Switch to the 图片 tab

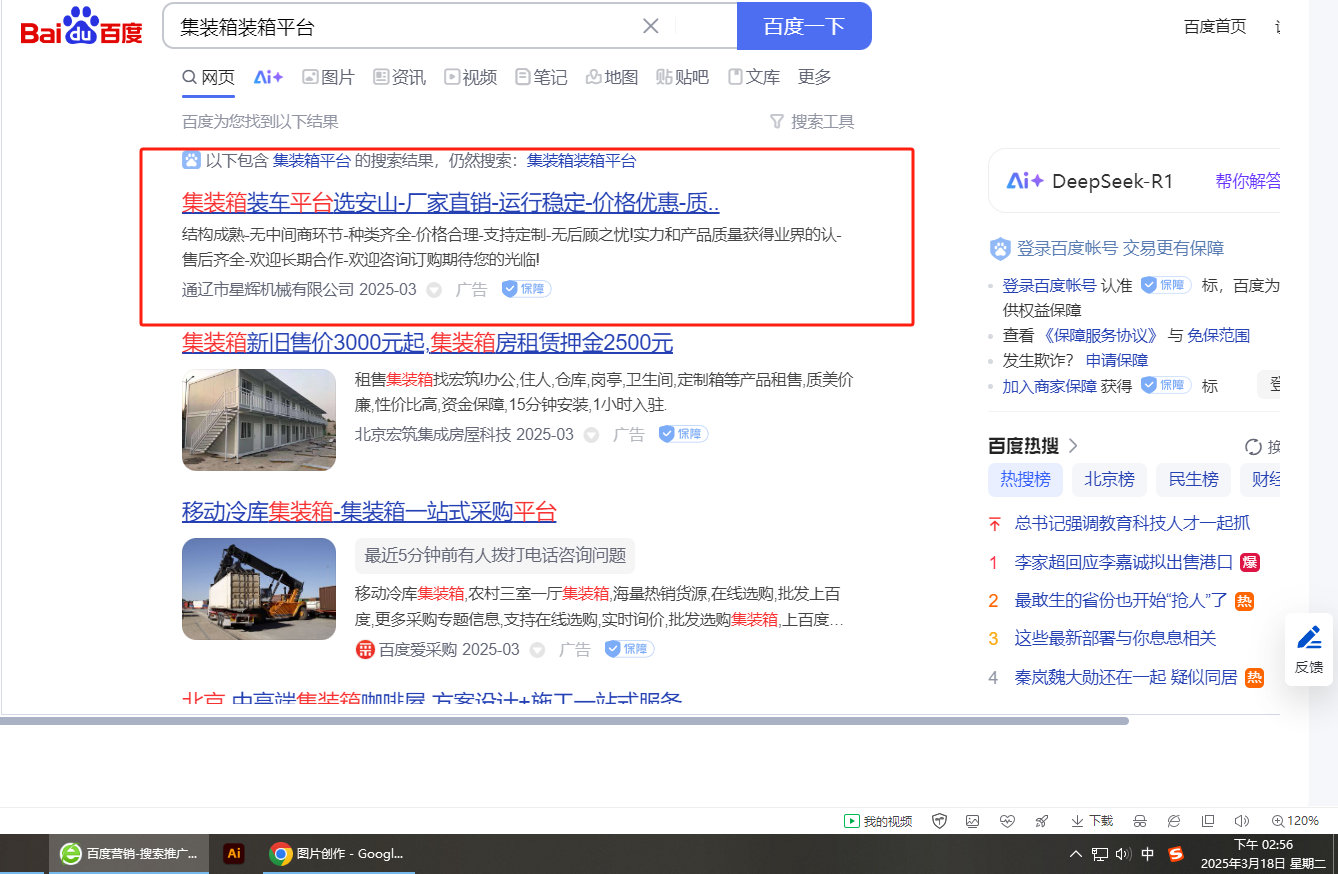click(x=329, y=77)
